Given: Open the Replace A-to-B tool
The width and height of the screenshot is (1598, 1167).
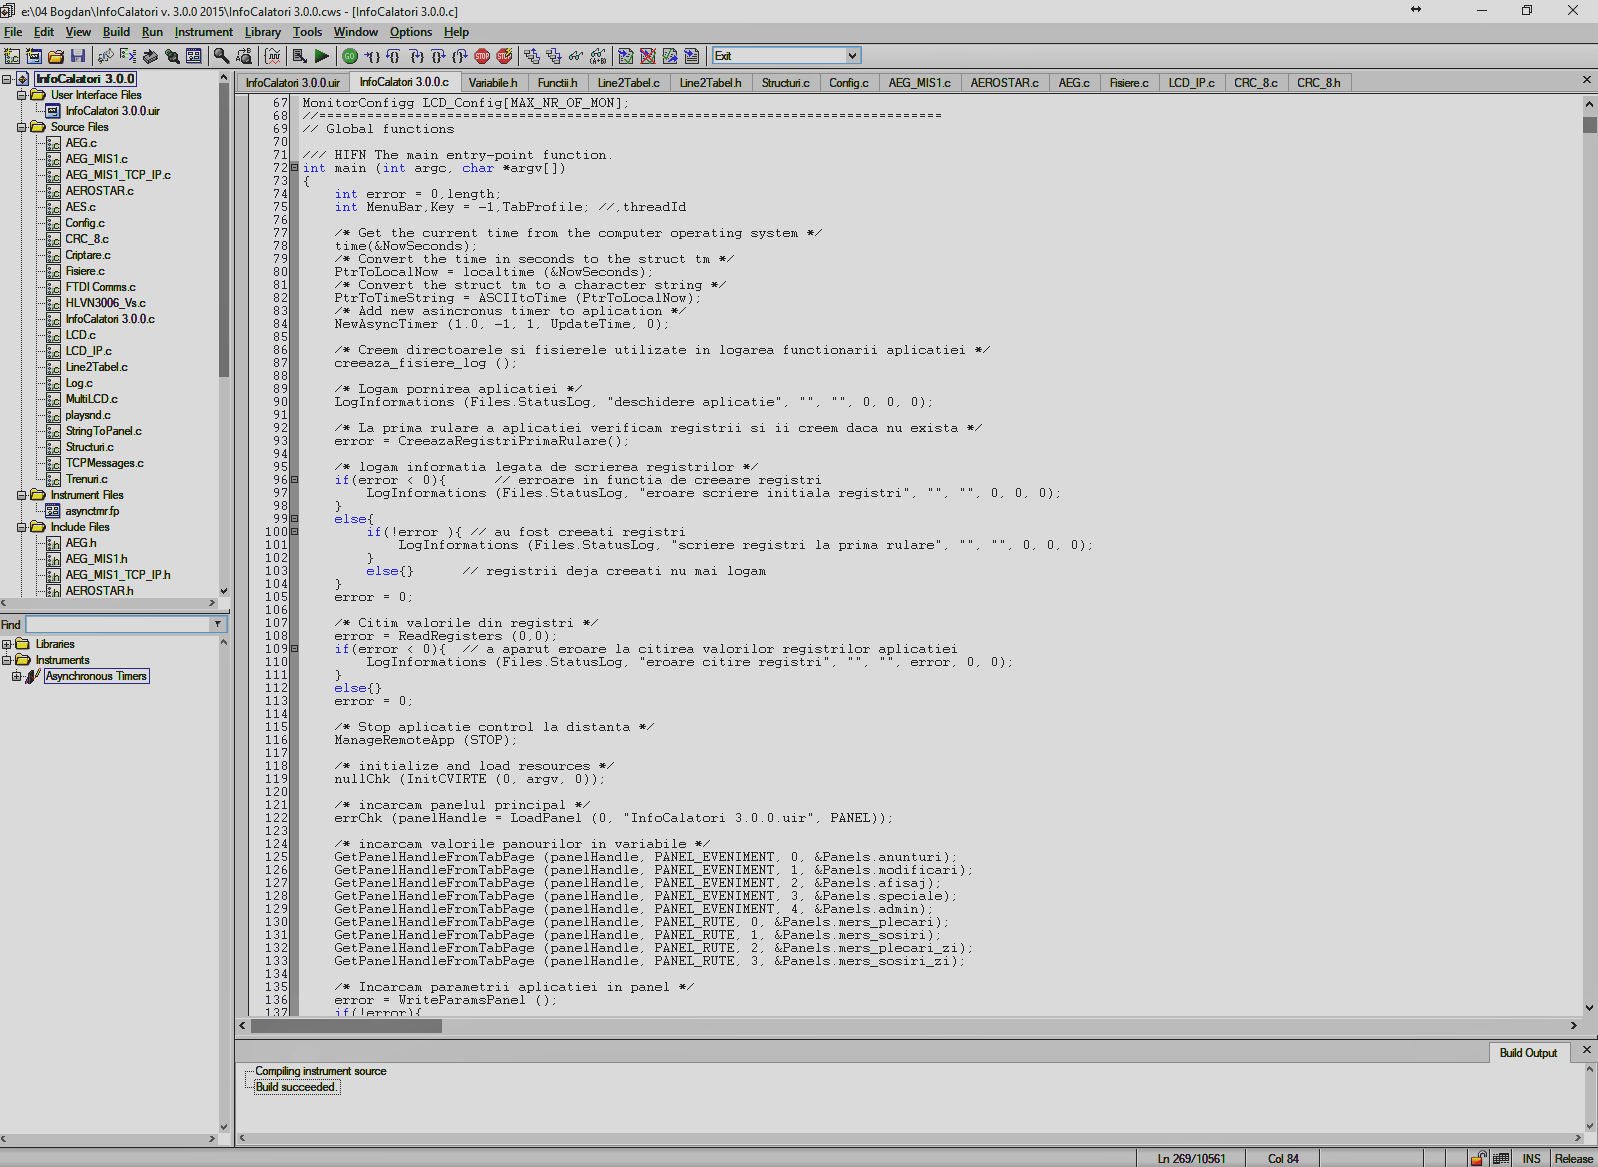Looking at the screenshot, I should click(243, 56).
